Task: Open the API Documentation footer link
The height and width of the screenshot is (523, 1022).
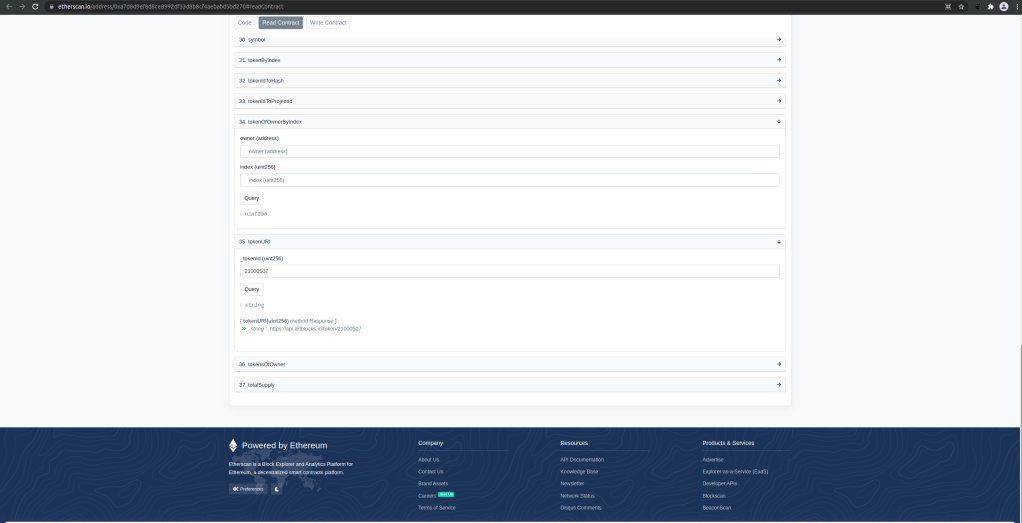Action: pyautogui.click(x=582, y=459)
